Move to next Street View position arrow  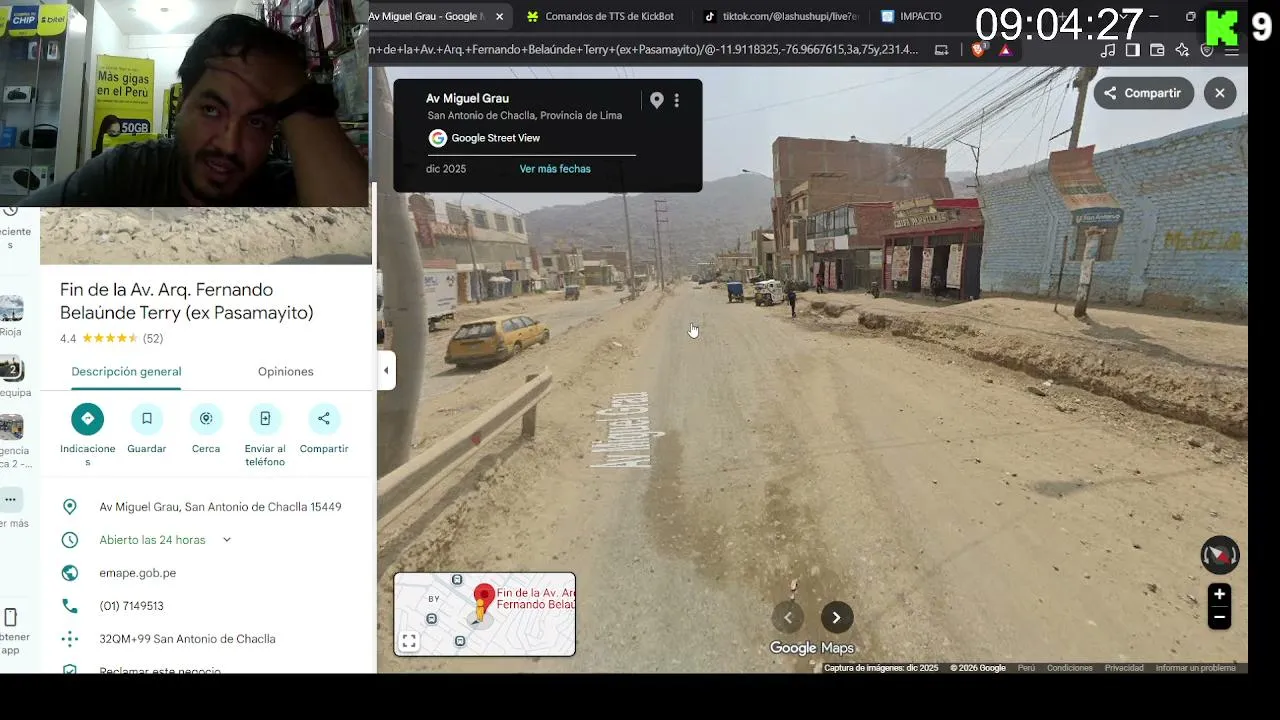[x=837, y=618]
